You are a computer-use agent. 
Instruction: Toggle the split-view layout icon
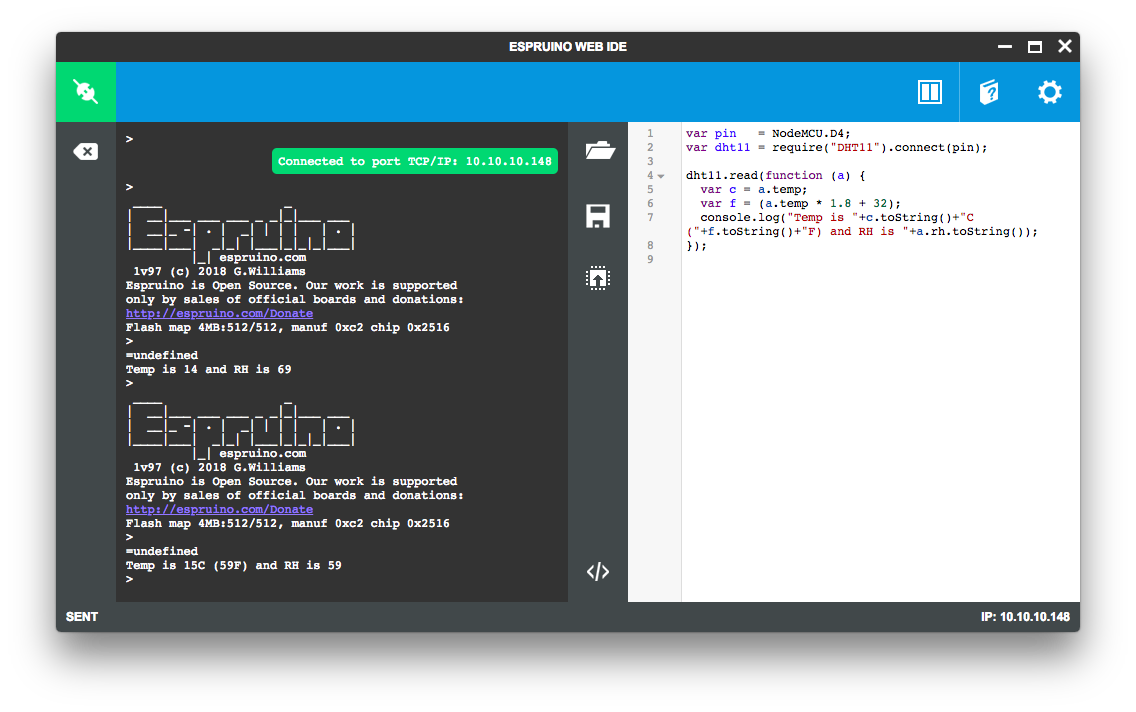click(930, 92)
